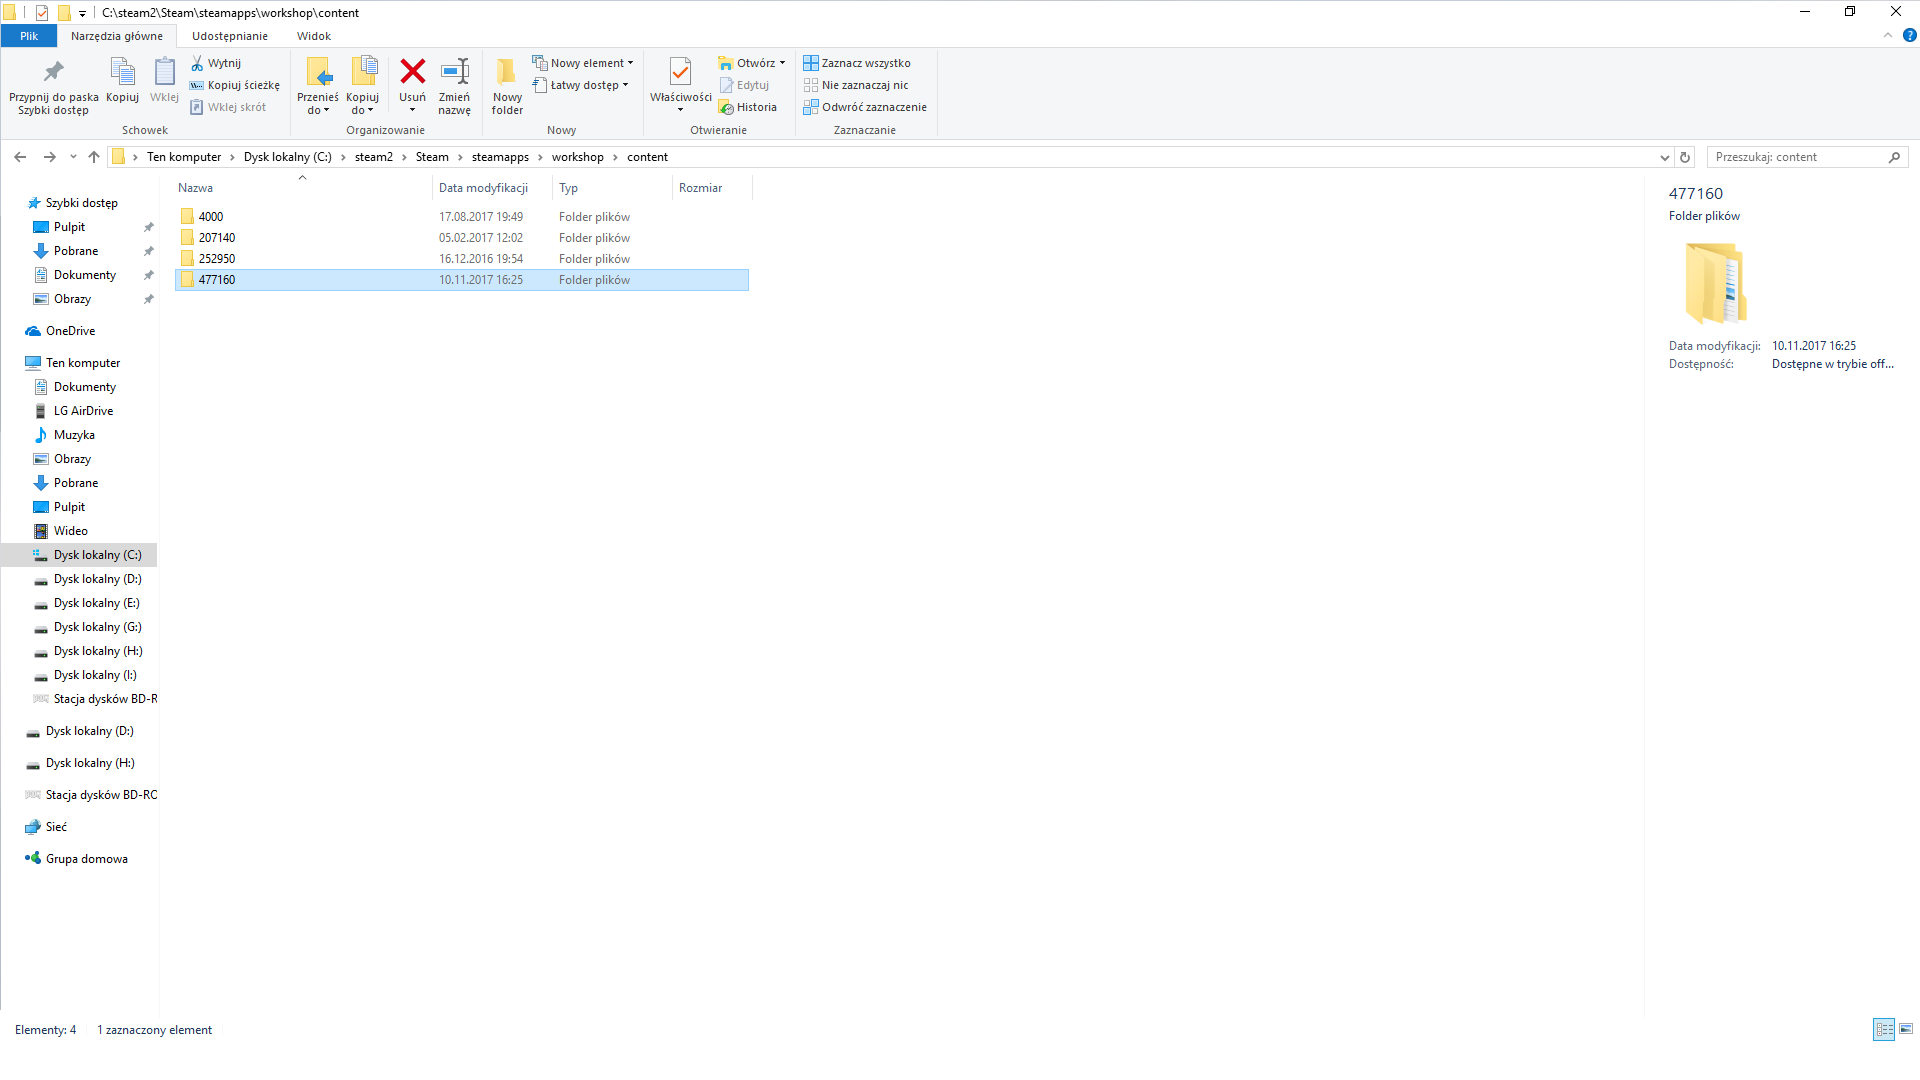
Task: Open the Plik menu
Action: [x=29, y=36]
